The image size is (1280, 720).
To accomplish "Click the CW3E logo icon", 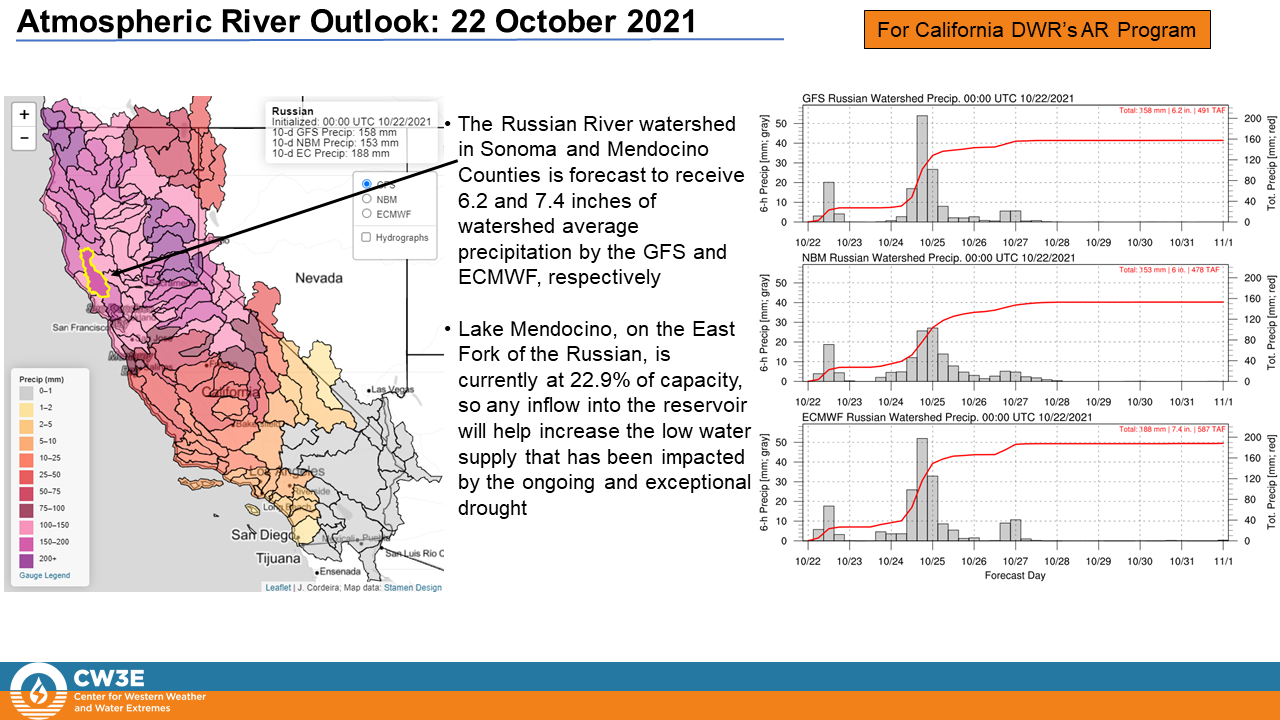I will pos(36,690).
